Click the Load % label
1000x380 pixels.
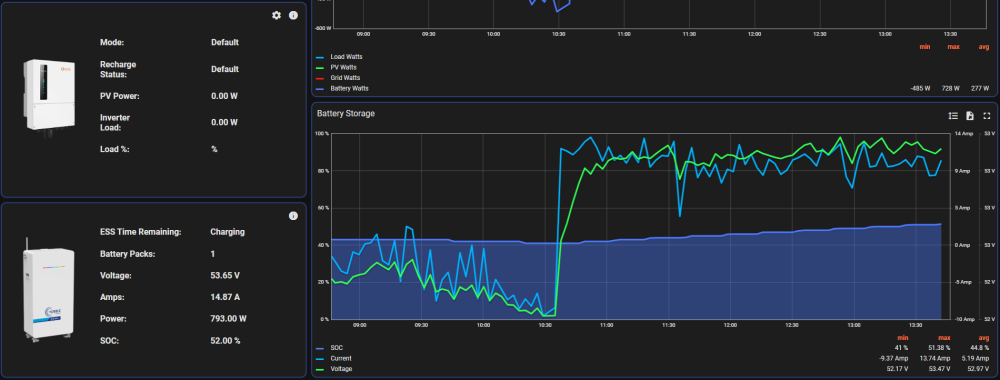click(x=114, y=149)
